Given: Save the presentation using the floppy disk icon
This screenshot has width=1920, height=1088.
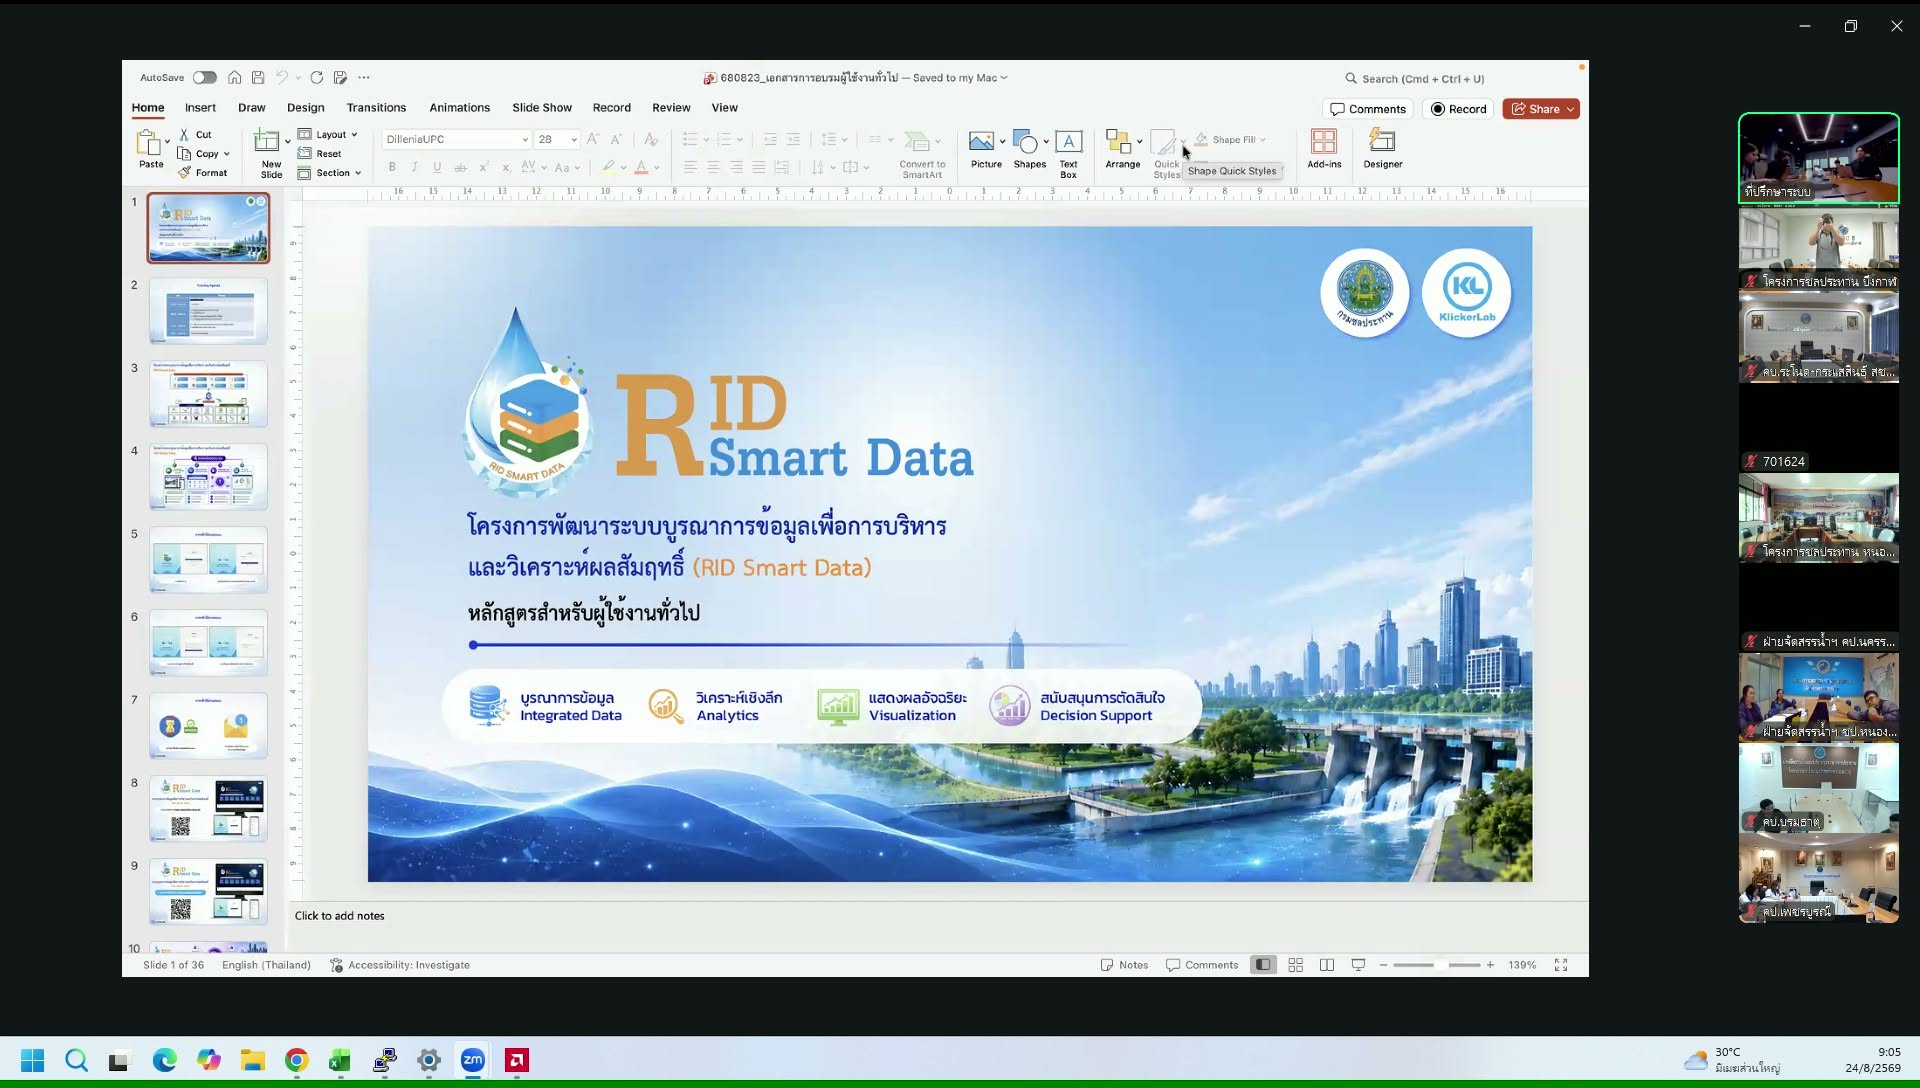Looking at the screenshot, I should pos(258,77).
